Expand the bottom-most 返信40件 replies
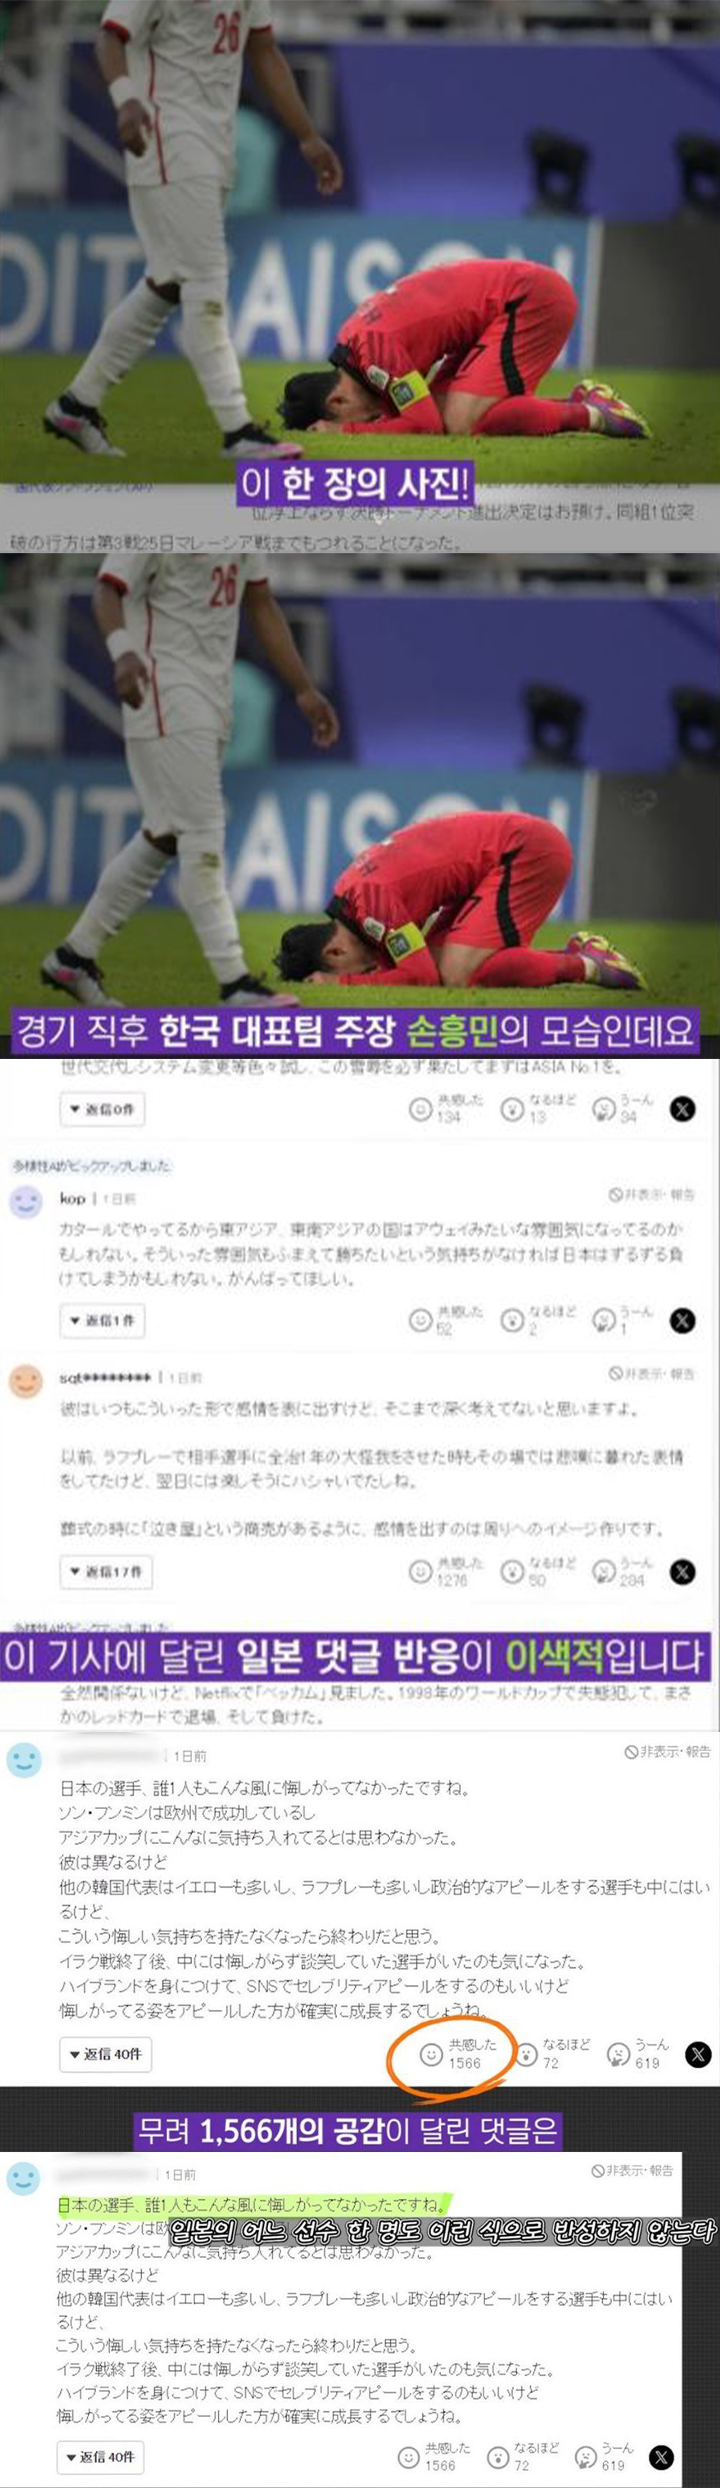720x2488 pixels. [101, 2456]
